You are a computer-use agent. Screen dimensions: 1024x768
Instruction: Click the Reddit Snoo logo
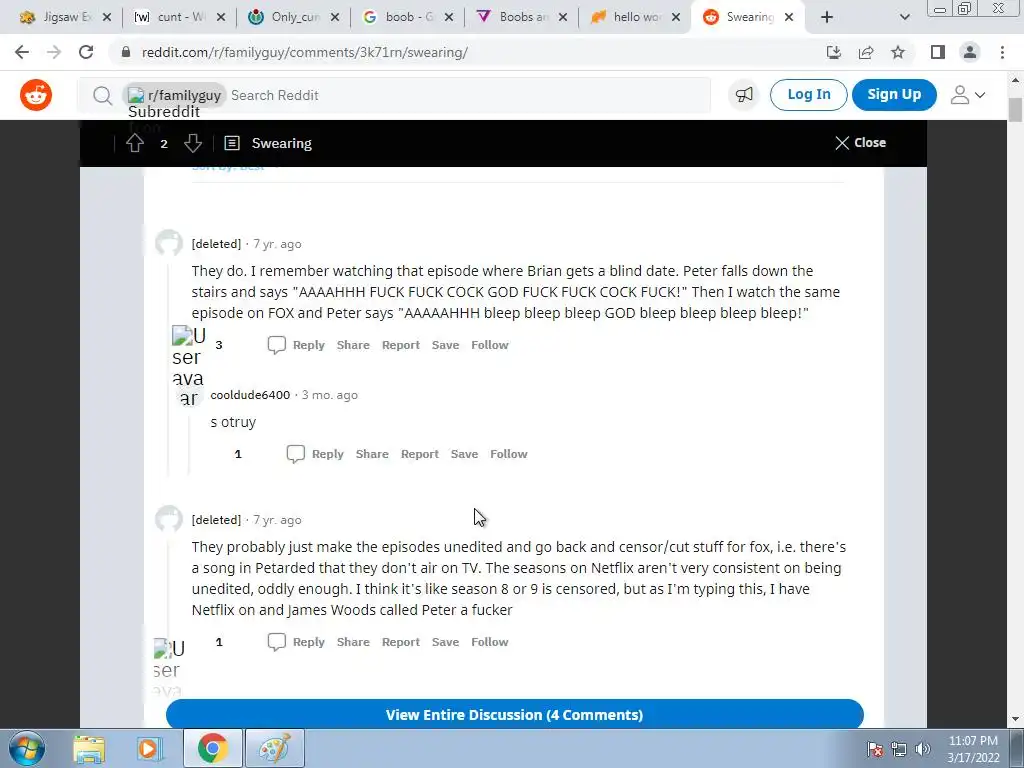pyautogui.click(x=36, y=95)
